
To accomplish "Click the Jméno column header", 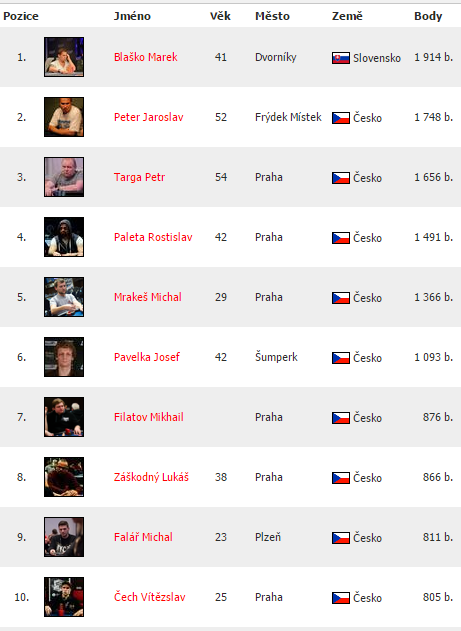I will pyautogui.click(x=132, y=16).
